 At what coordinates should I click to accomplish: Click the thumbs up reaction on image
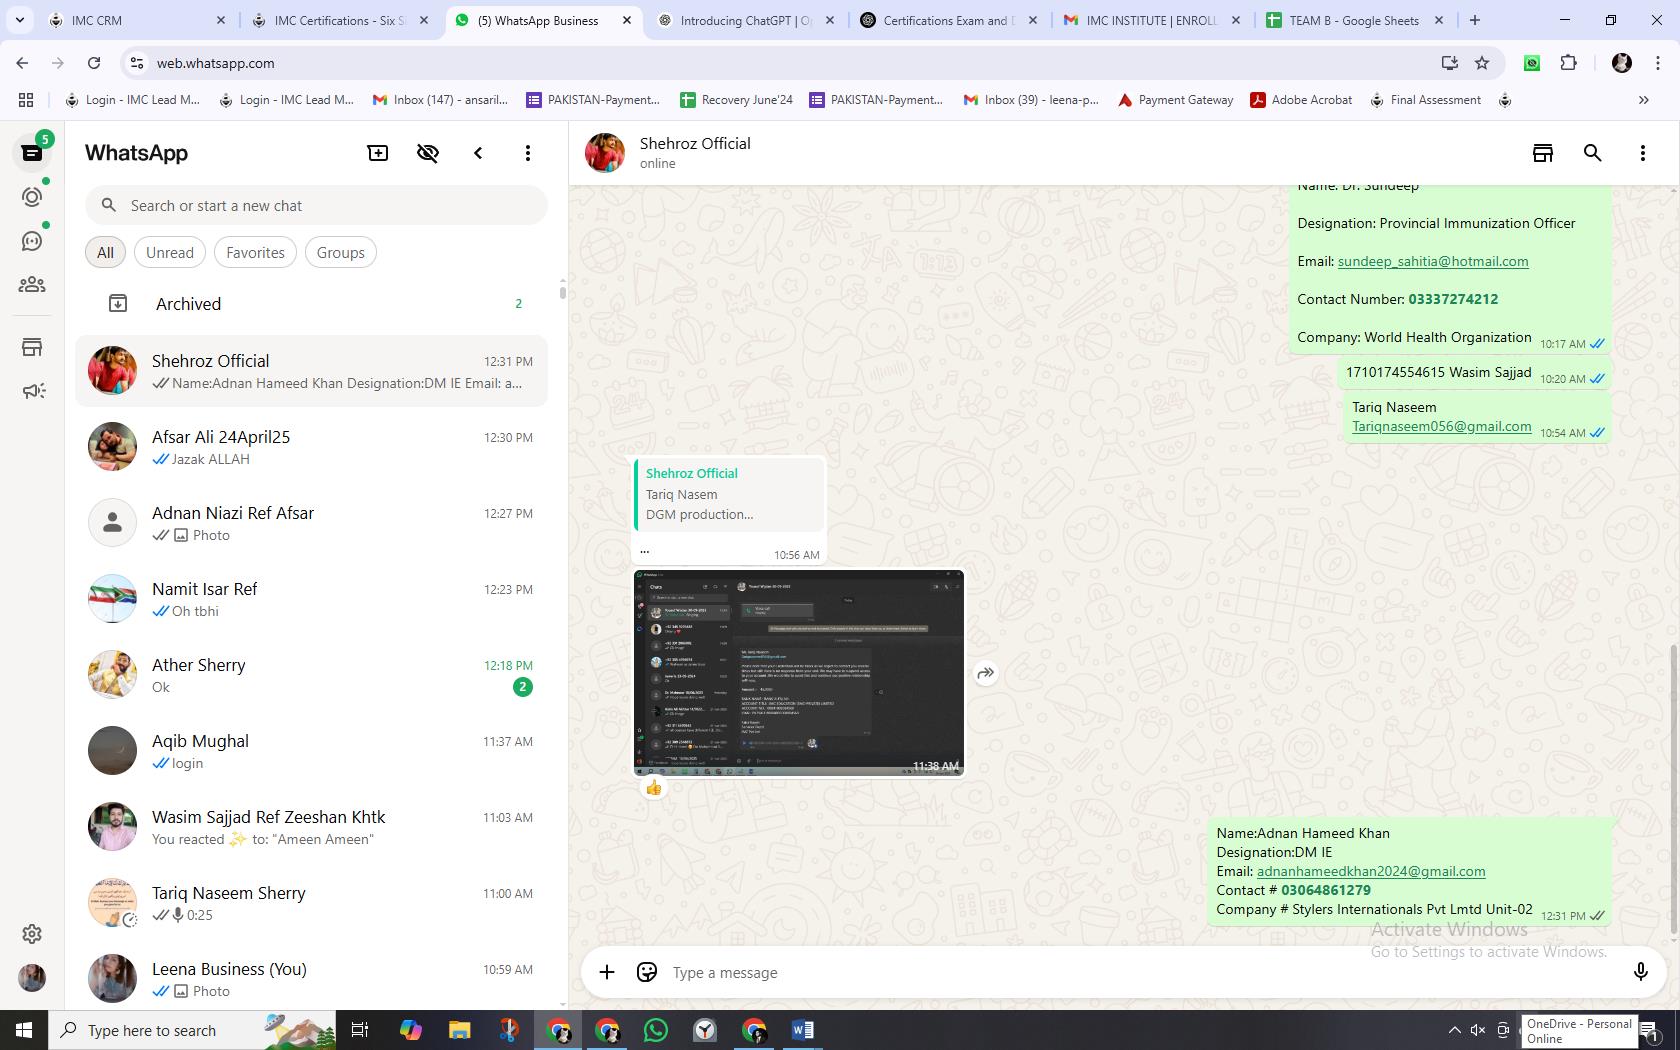[x=654, y=788]
